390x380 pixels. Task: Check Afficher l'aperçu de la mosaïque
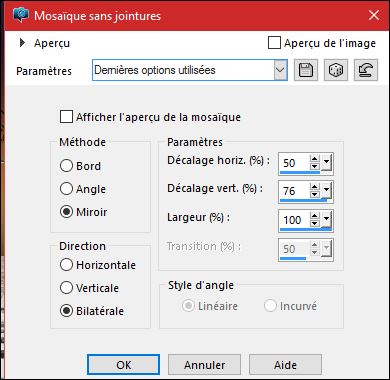[66, 117]
